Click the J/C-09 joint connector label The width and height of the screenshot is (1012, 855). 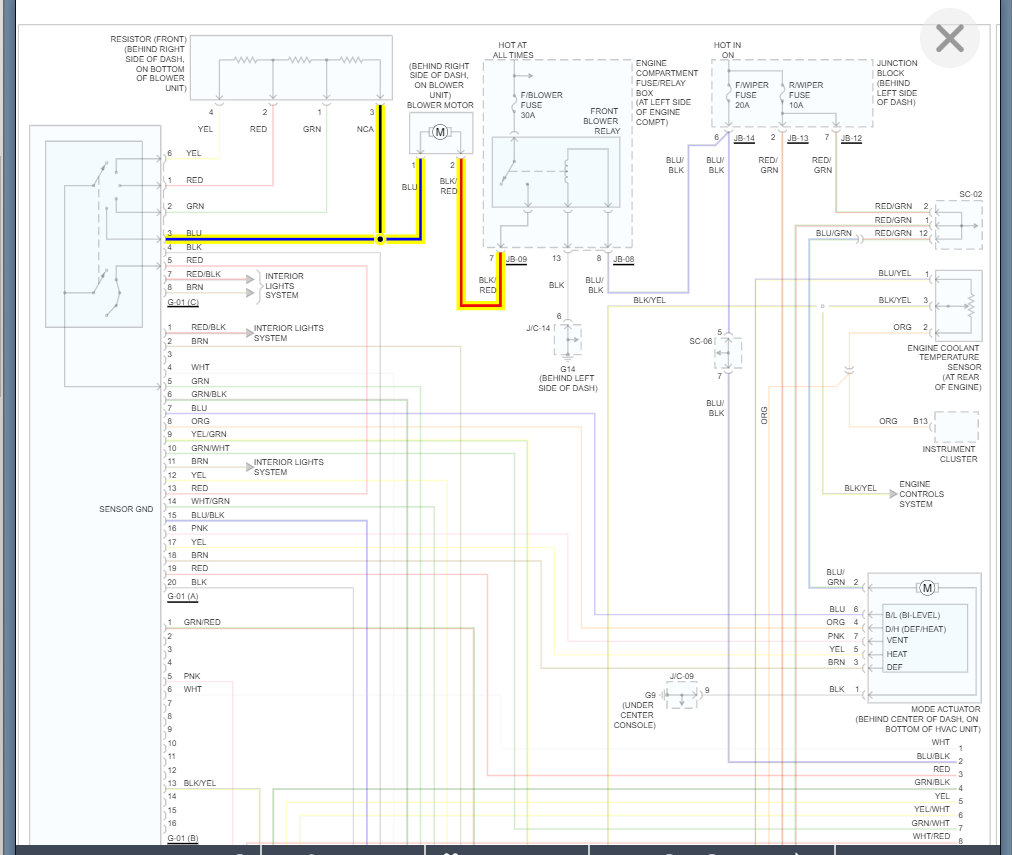point(682,676)
